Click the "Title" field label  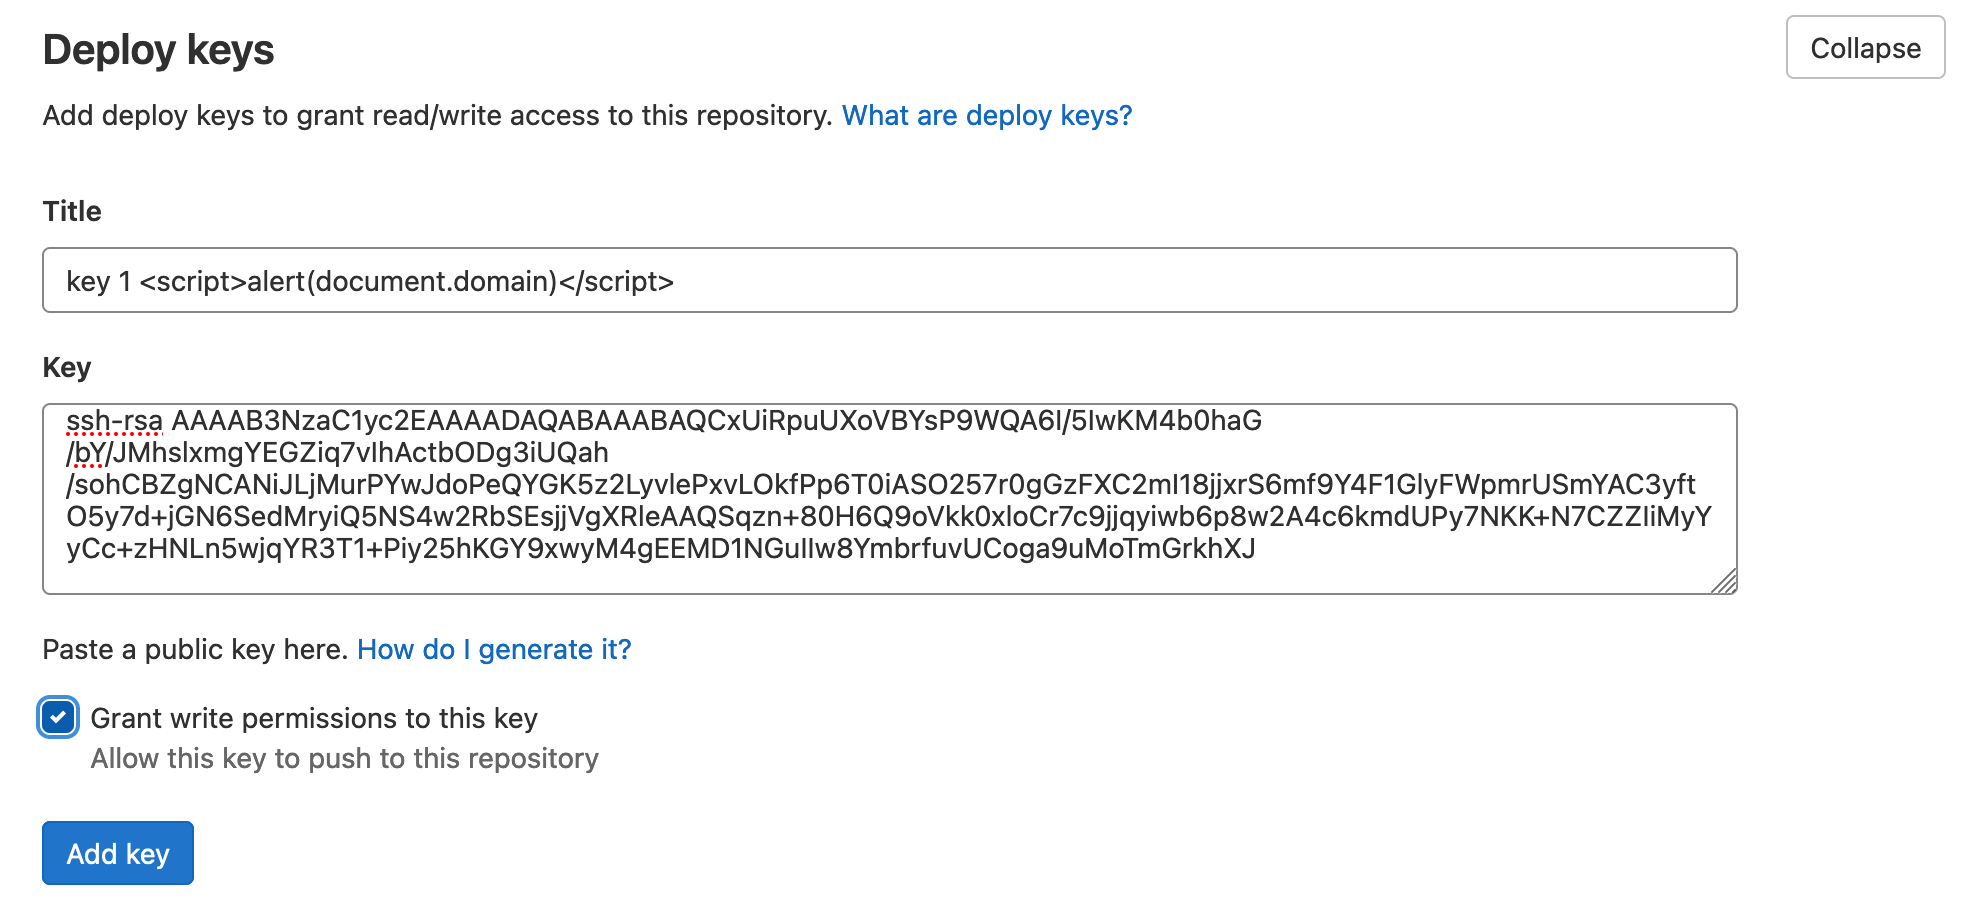[72, 212]
